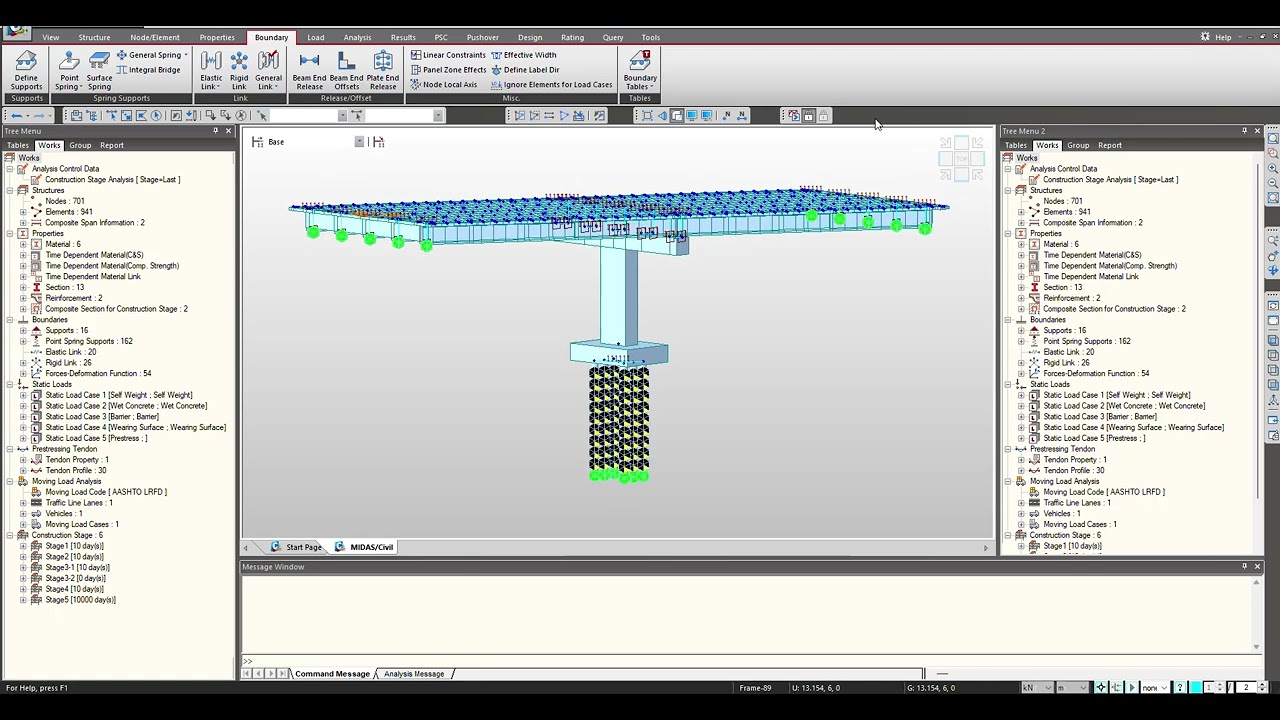Click the Integral Bridge icon
Viewport: 1280px width, 720px height.
pos(122,70)
